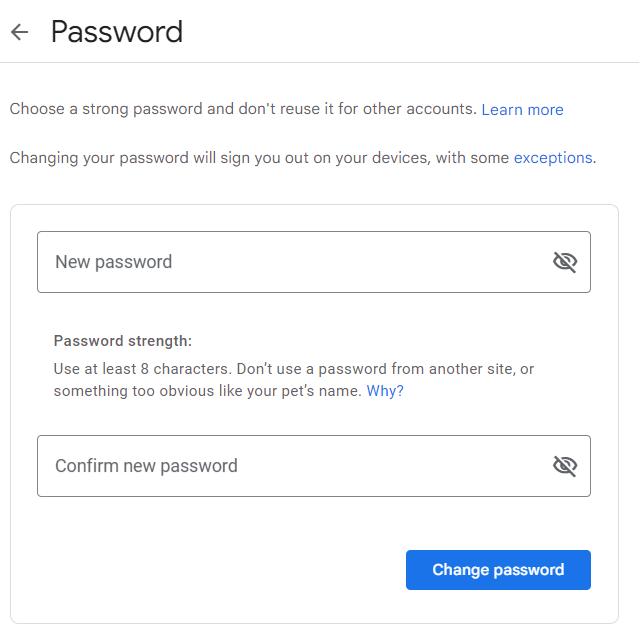The height and width of the screenshot is (643, 639).
Task: Show the New password text via eye icon
Action: coord(565,262)
